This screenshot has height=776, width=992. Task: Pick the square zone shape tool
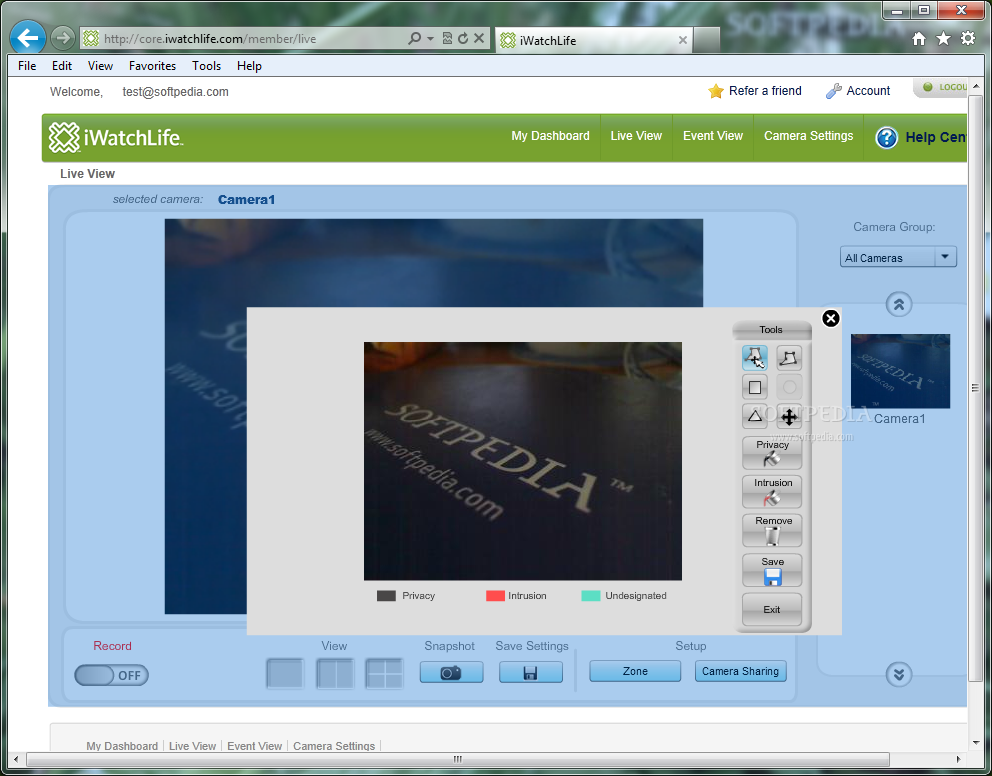[755, 387]
